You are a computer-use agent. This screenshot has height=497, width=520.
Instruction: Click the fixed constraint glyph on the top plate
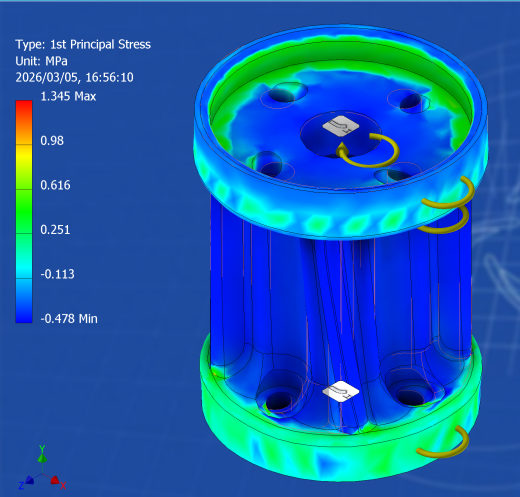pyautogui.click(x=341, y=126)
